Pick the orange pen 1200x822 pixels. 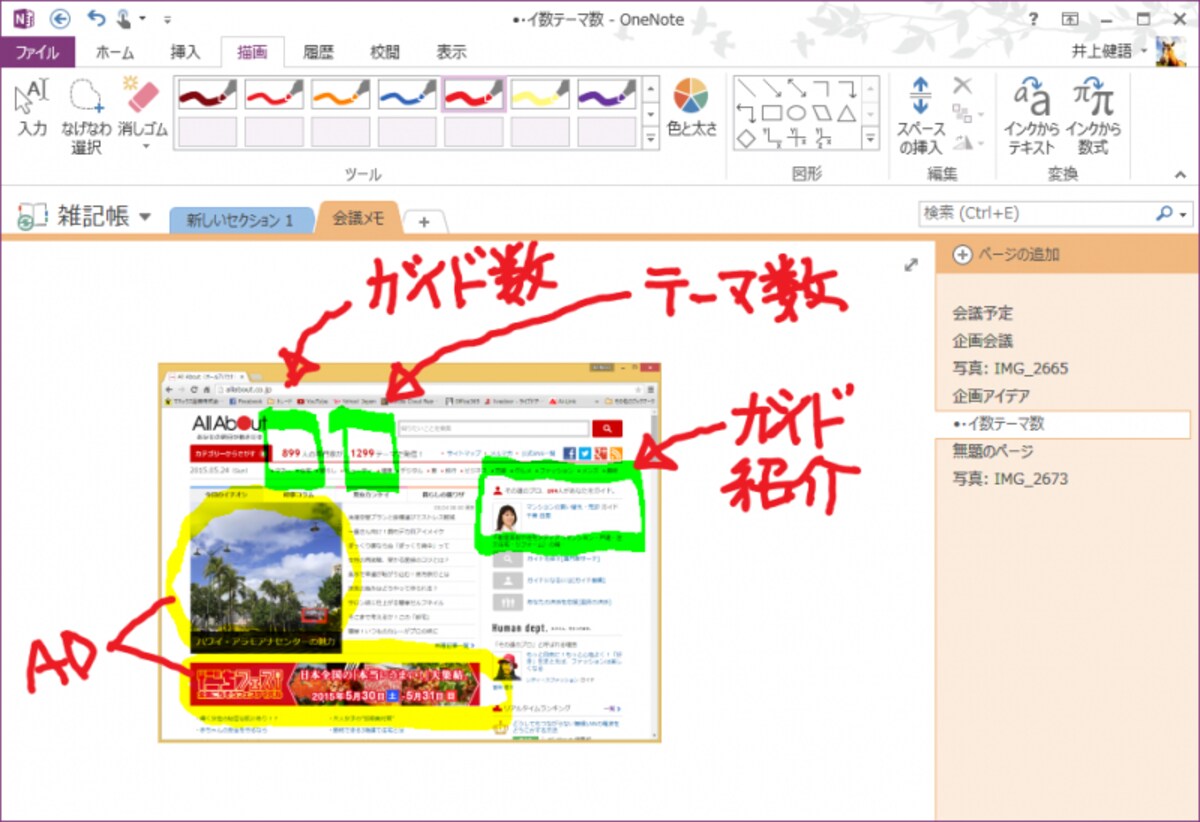pos(340,95)
